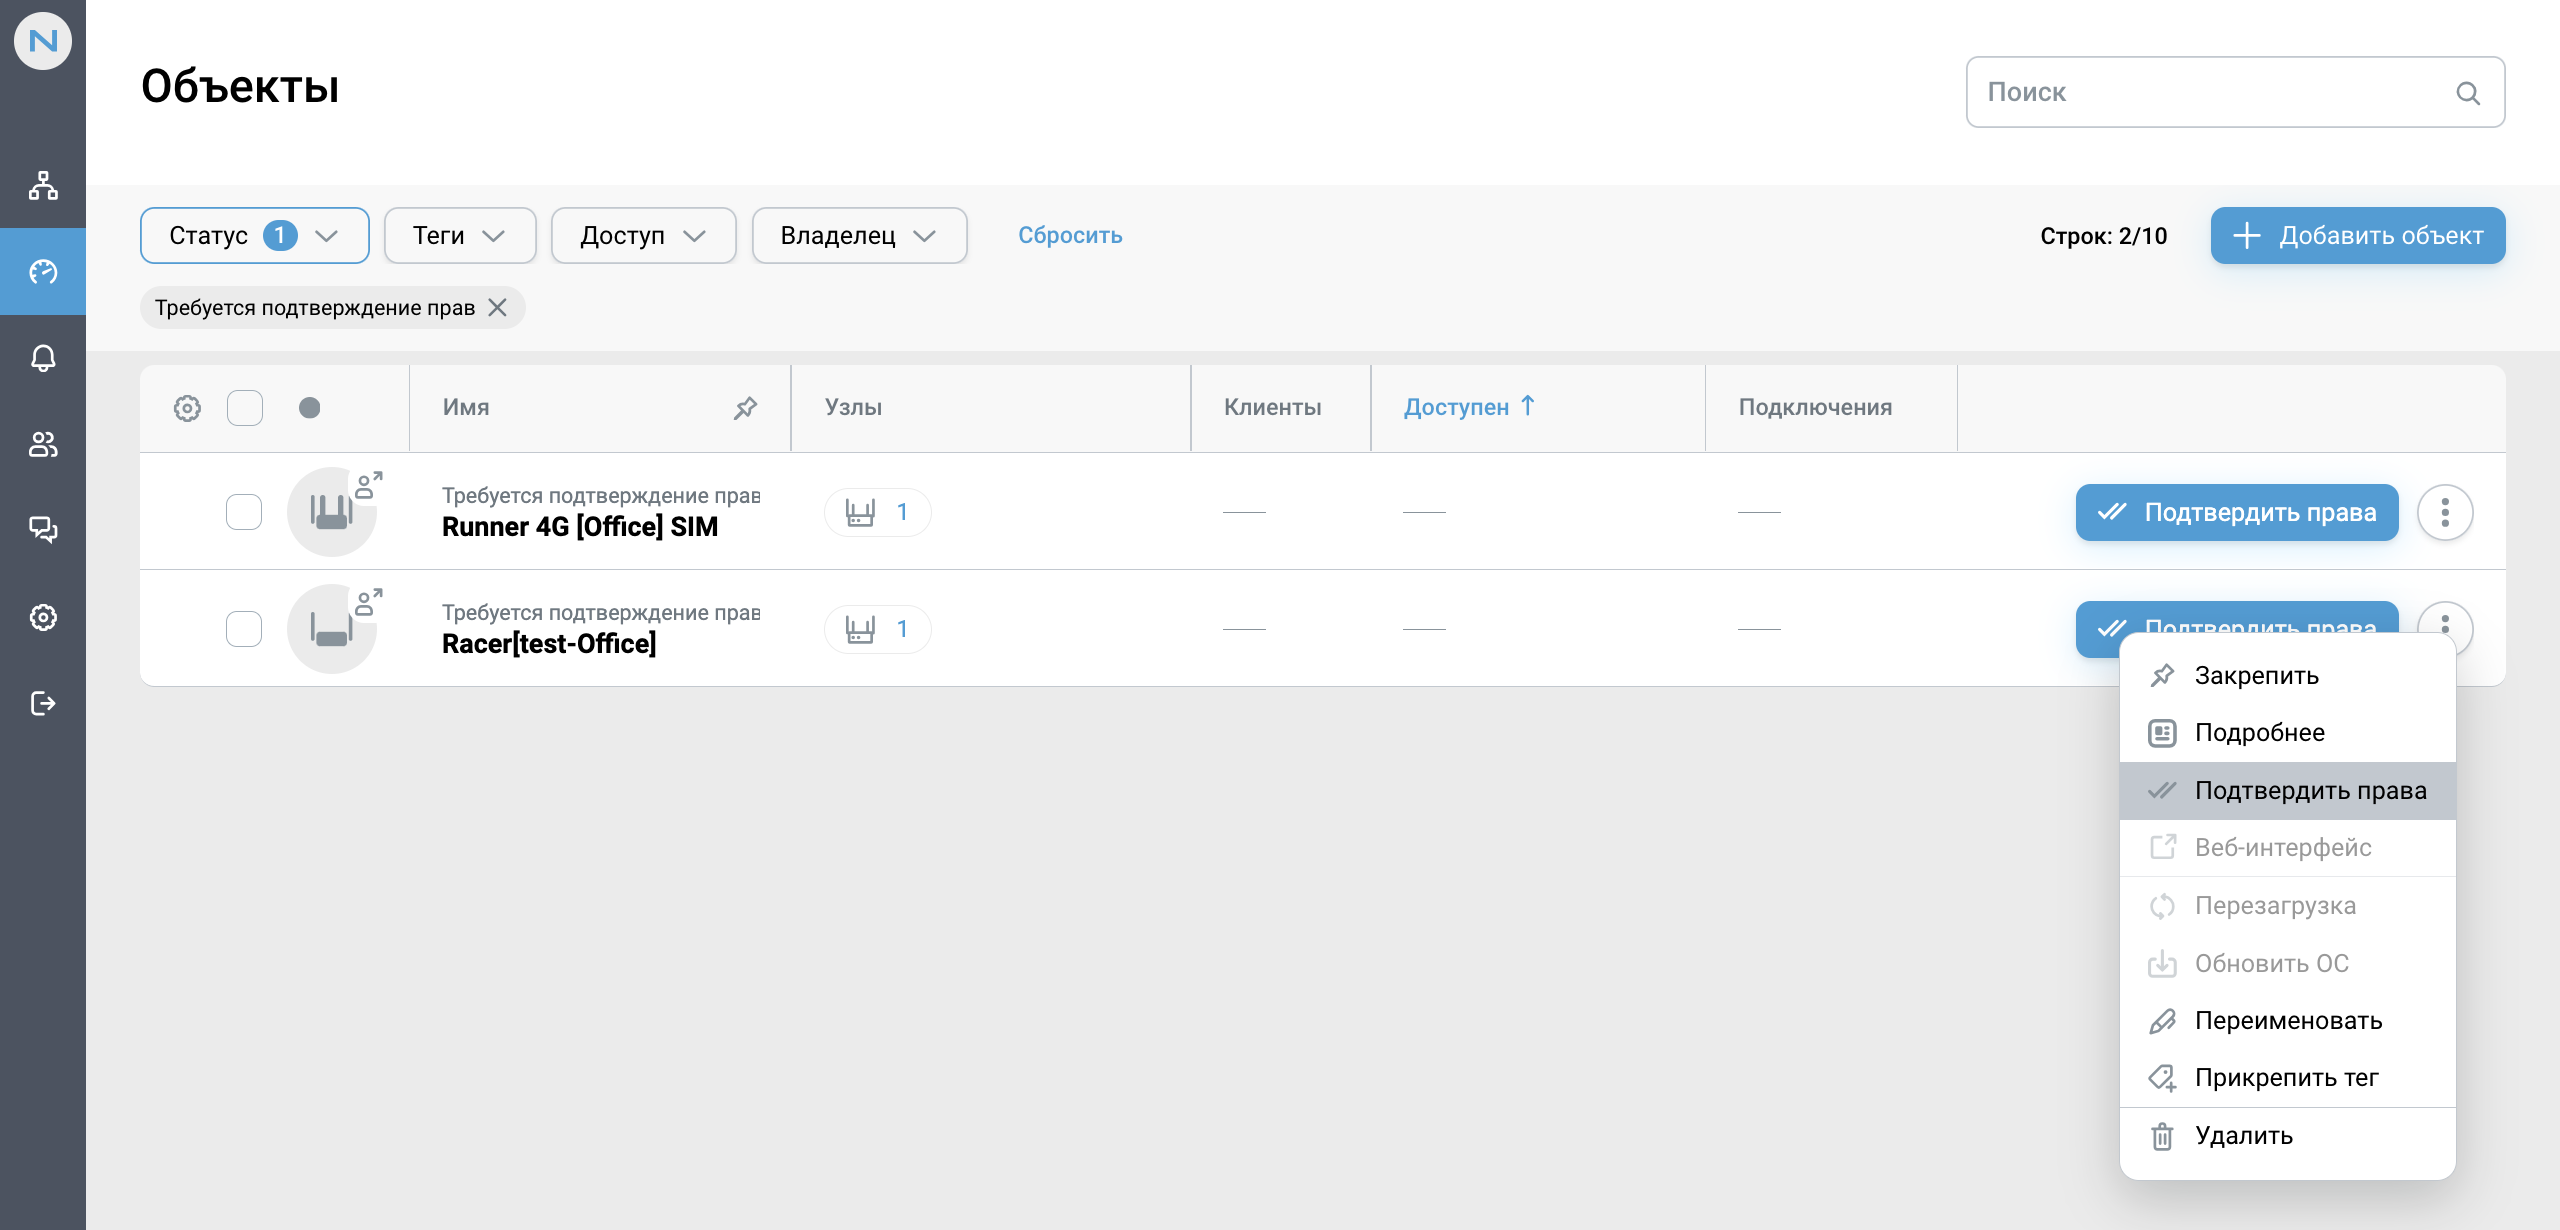Click the search magnifier icon
This screenshot has height=1230, width=2560.
tap(2468, 93)
